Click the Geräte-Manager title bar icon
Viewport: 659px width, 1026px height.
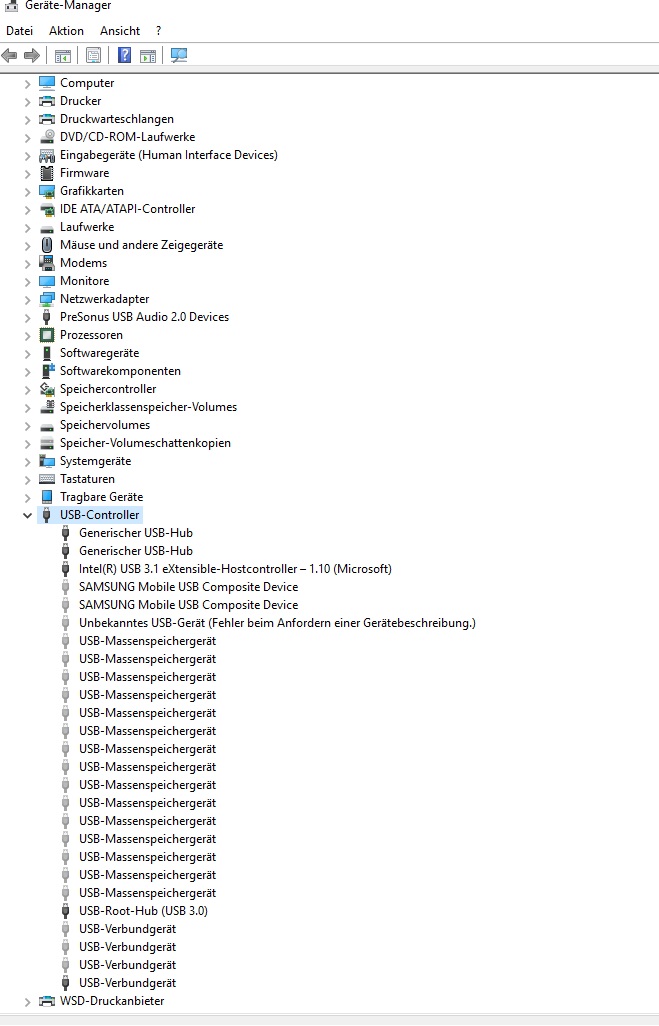coord(11,5)
